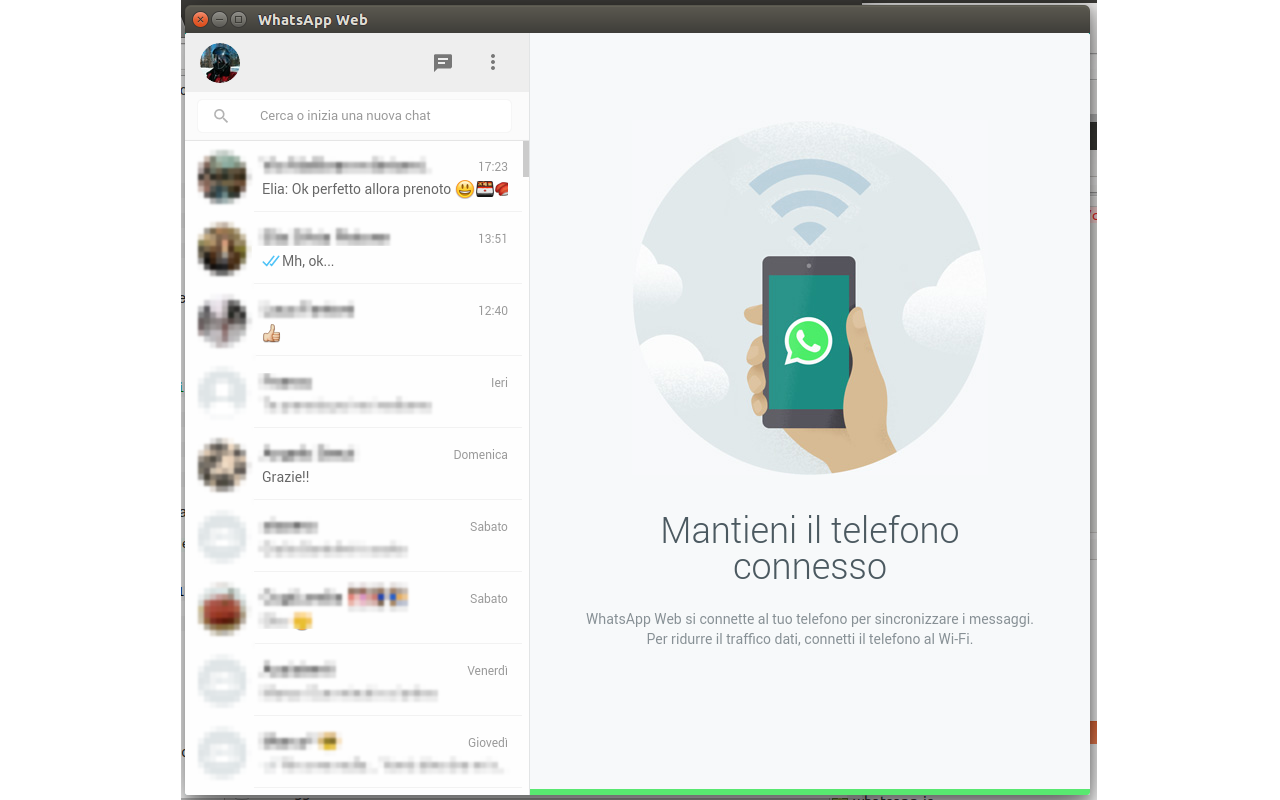Maximize the WhatsApp Web window
Image resolution: width=1280 pixels, height=800 pixels.
pos(238,19)
